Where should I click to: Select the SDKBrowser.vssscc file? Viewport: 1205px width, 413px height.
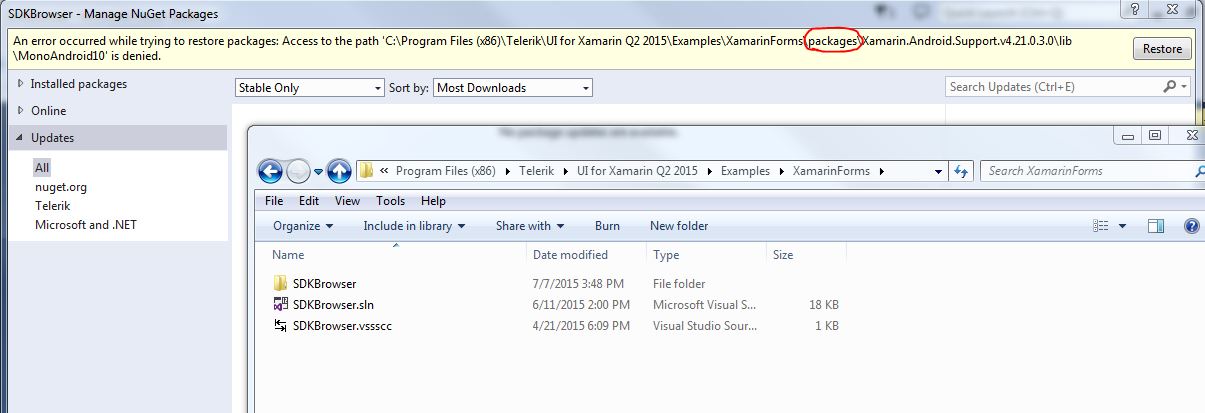point(341,326)
